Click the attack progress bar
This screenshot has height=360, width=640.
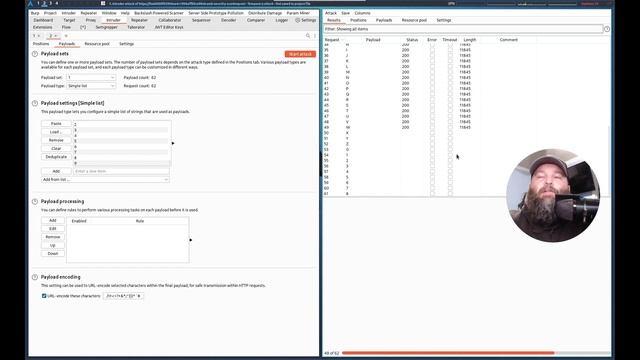click(476, 353)
